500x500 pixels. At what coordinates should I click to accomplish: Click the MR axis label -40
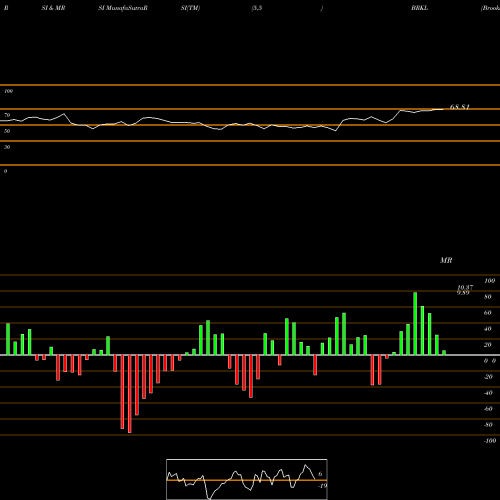point(488,393)
